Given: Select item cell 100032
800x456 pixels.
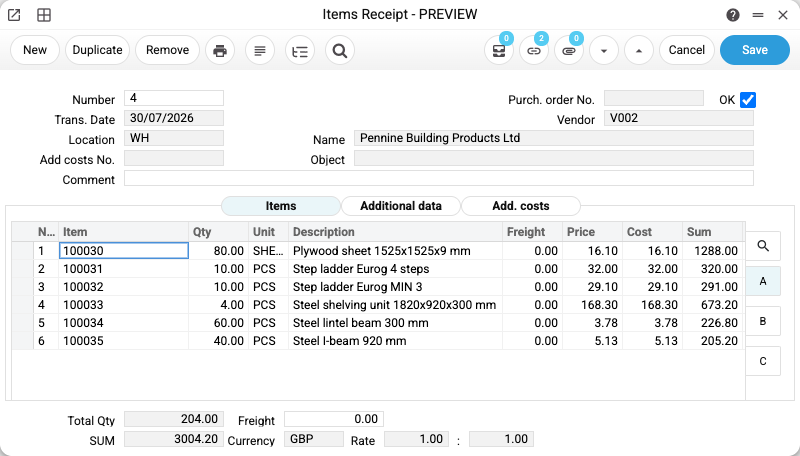Looking at the screenshot, I should point(124,287).
